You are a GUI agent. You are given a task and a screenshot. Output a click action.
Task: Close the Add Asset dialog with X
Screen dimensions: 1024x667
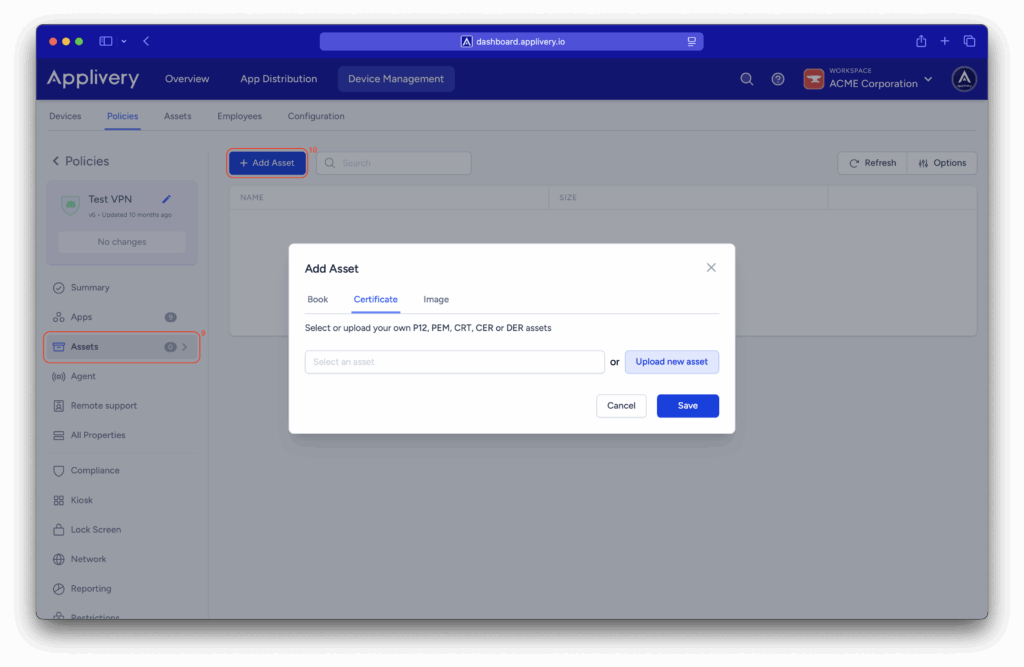(711, 268)
